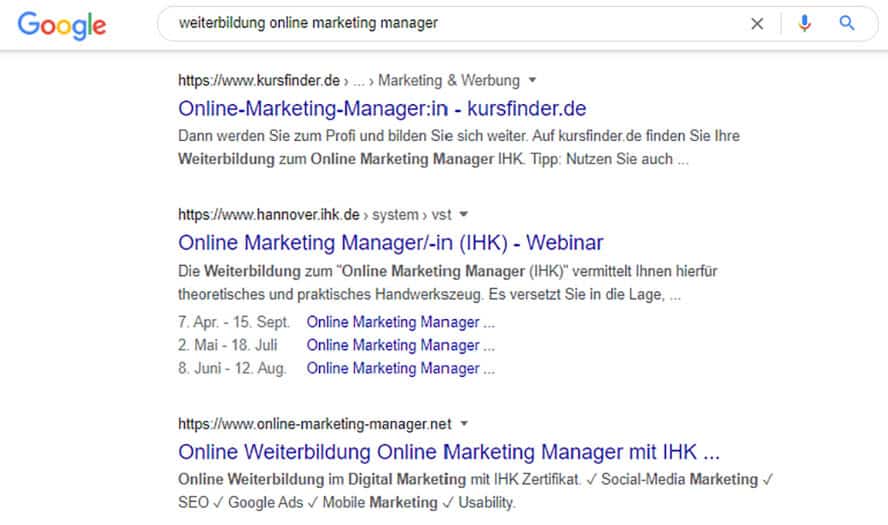Click the https://www.kursfinder.de breadcrumb URL
The image size is (888, 525).
tap(259, 80)
